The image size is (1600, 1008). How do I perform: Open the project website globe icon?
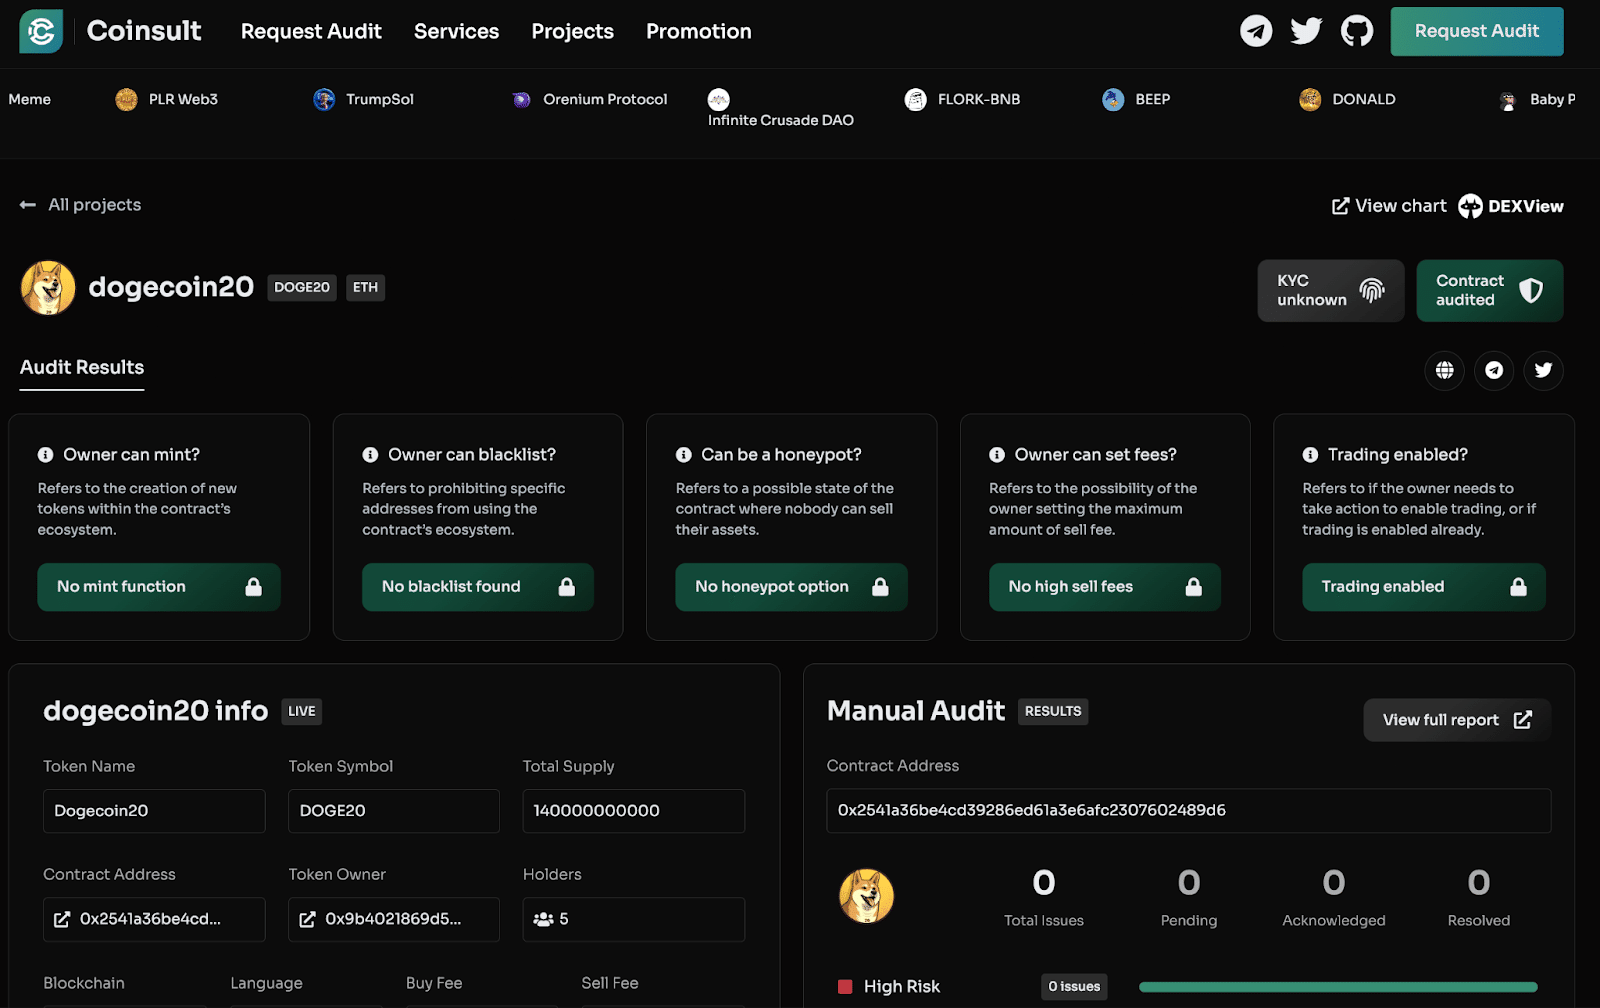tap(1445, 370)
